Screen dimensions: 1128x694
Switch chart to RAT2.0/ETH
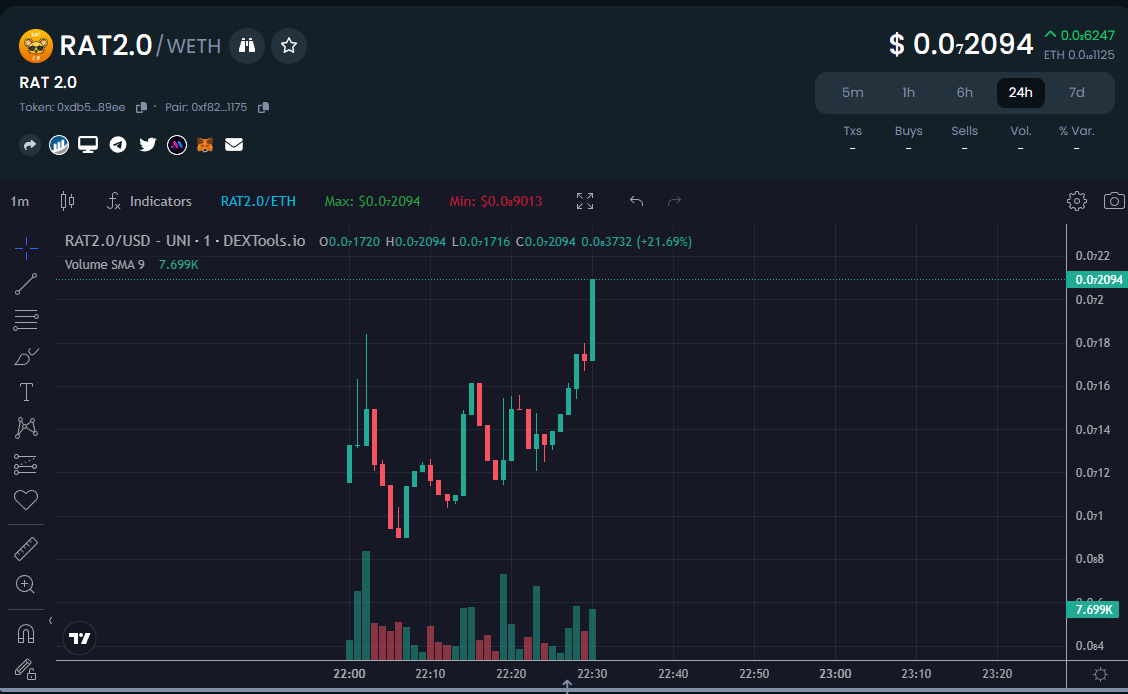[x=258, y=201]
